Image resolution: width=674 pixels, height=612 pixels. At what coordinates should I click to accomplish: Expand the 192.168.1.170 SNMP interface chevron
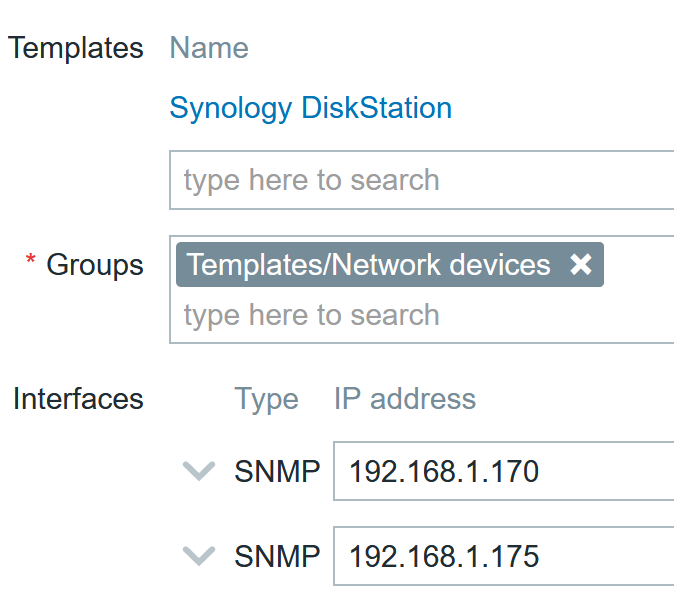click(200, 471)
